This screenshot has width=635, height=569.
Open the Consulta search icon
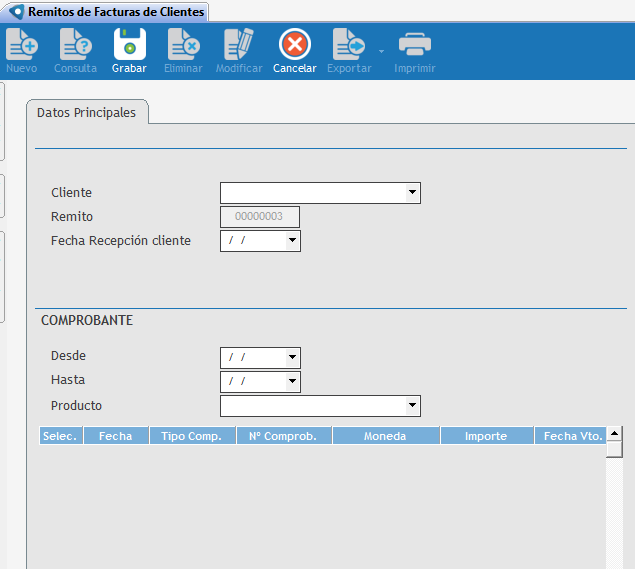point(75,45)
